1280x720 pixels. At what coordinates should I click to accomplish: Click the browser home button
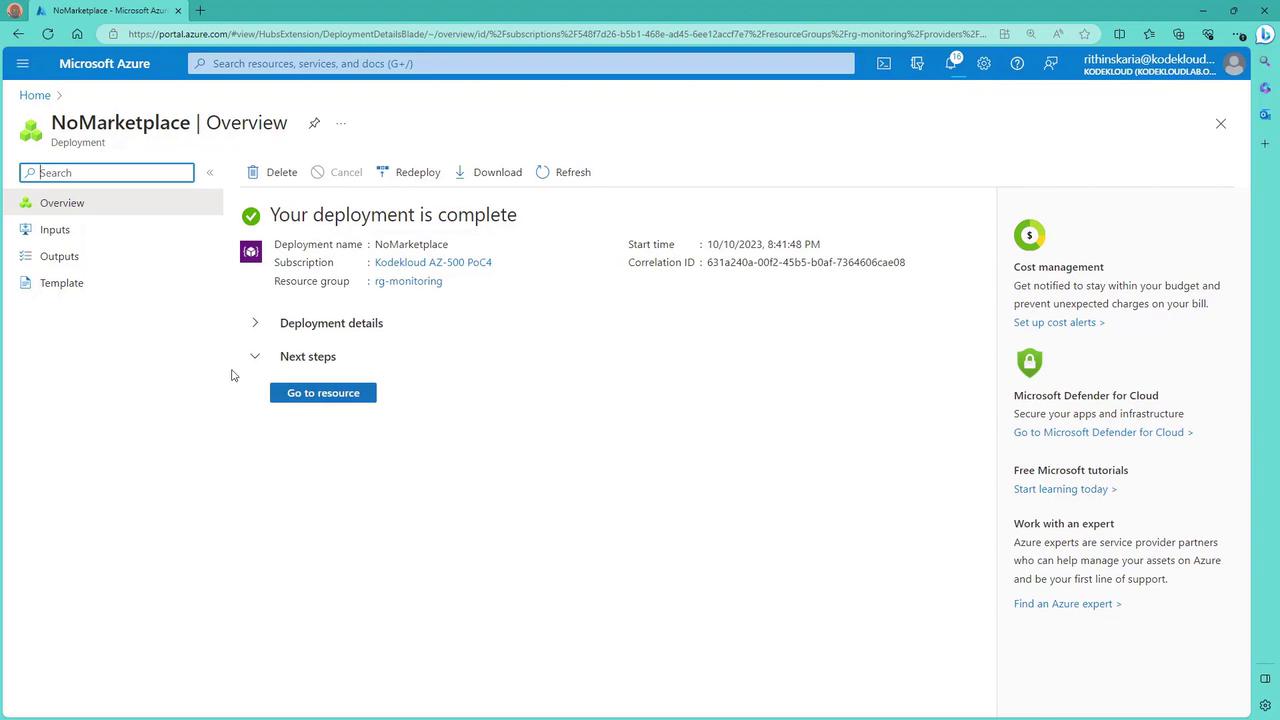pyautogui.click(x=77, y=34)
